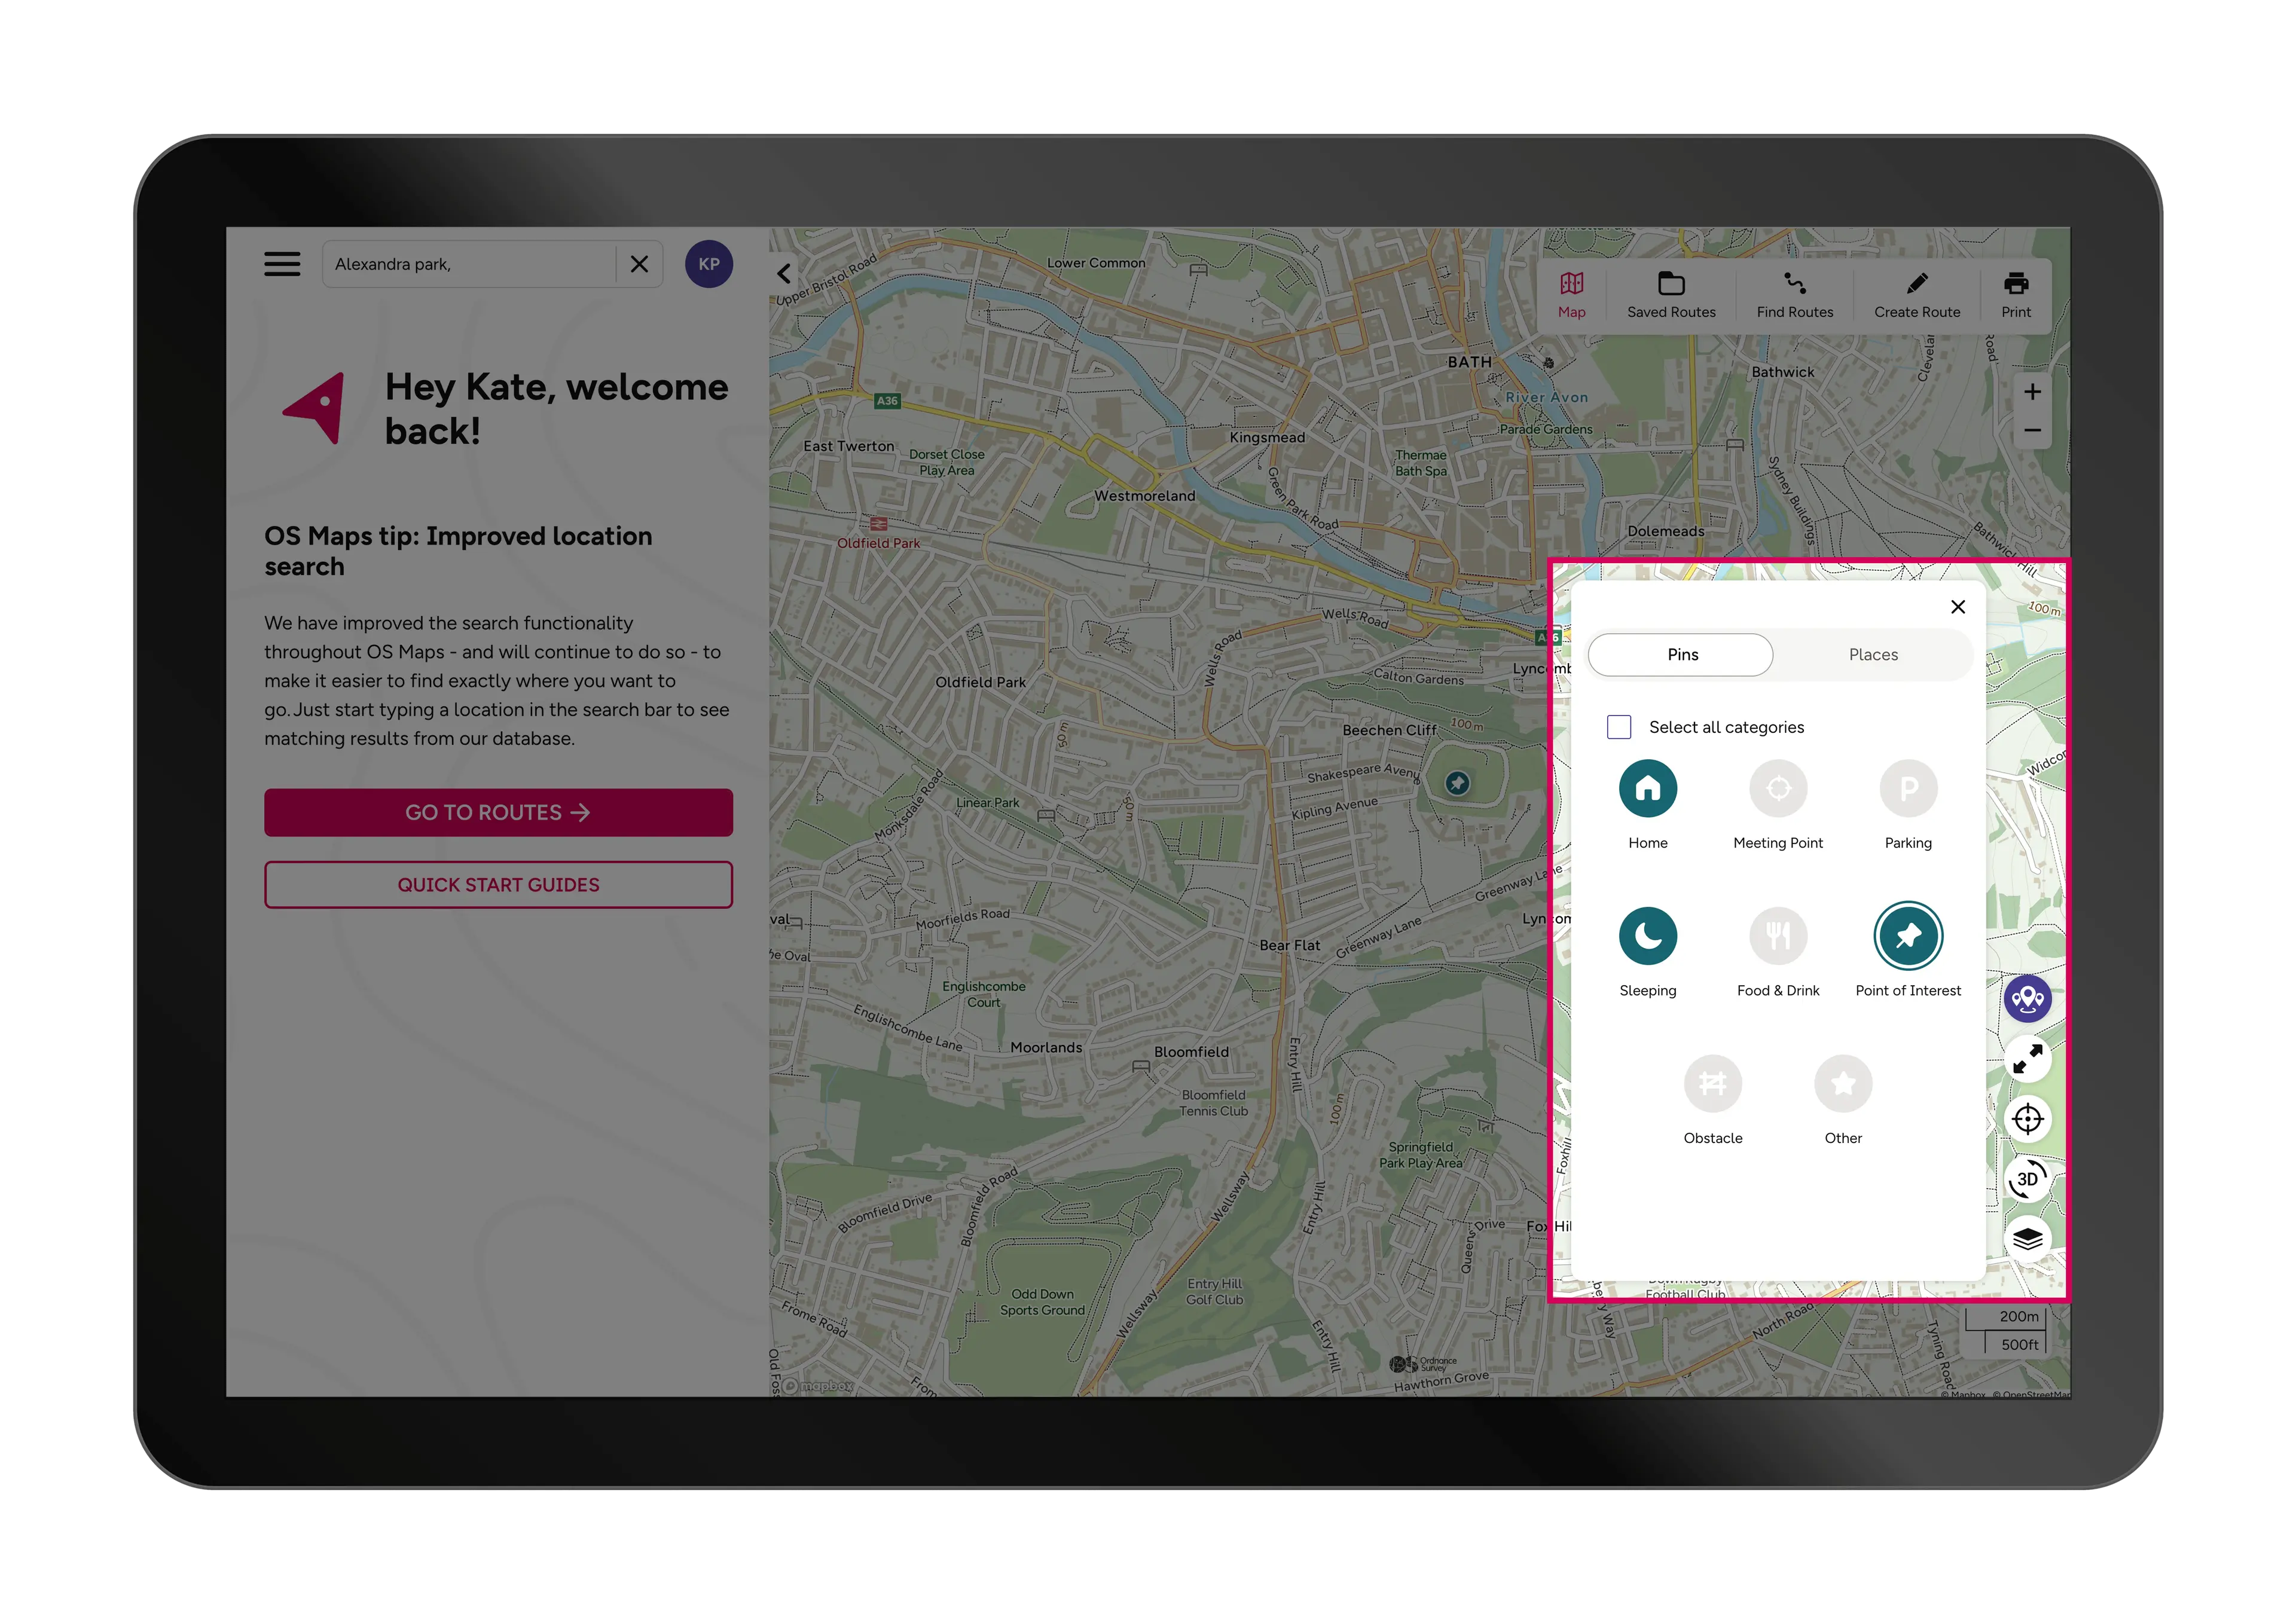Click the Westmoreland map label
Viewport: 2296px width, 1623px height.
tap(1144, 496)
